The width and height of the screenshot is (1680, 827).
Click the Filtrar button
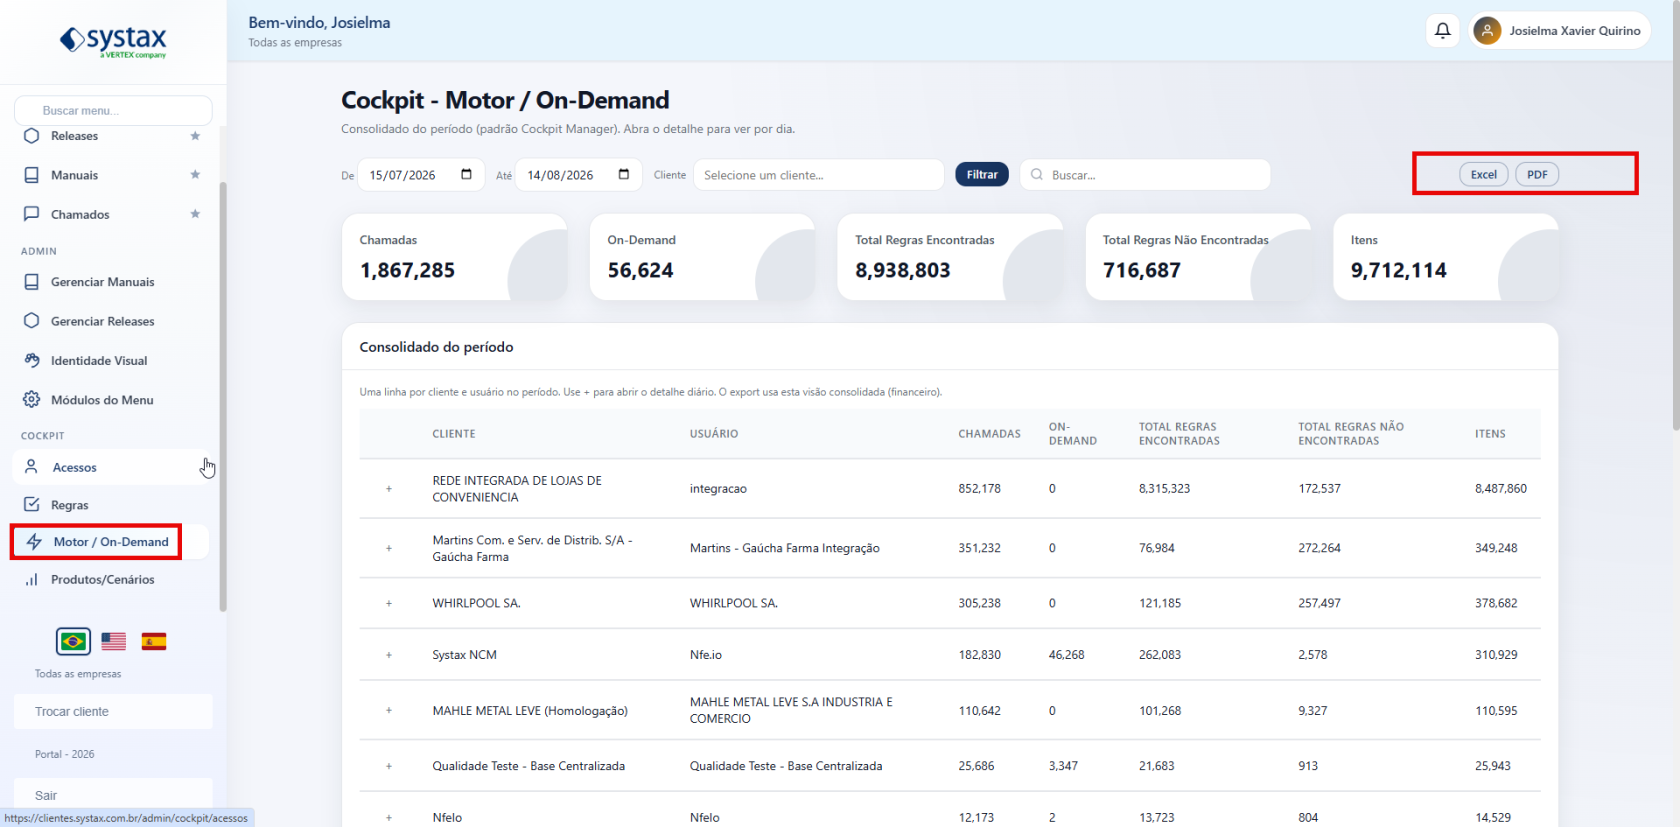point(982,174)
